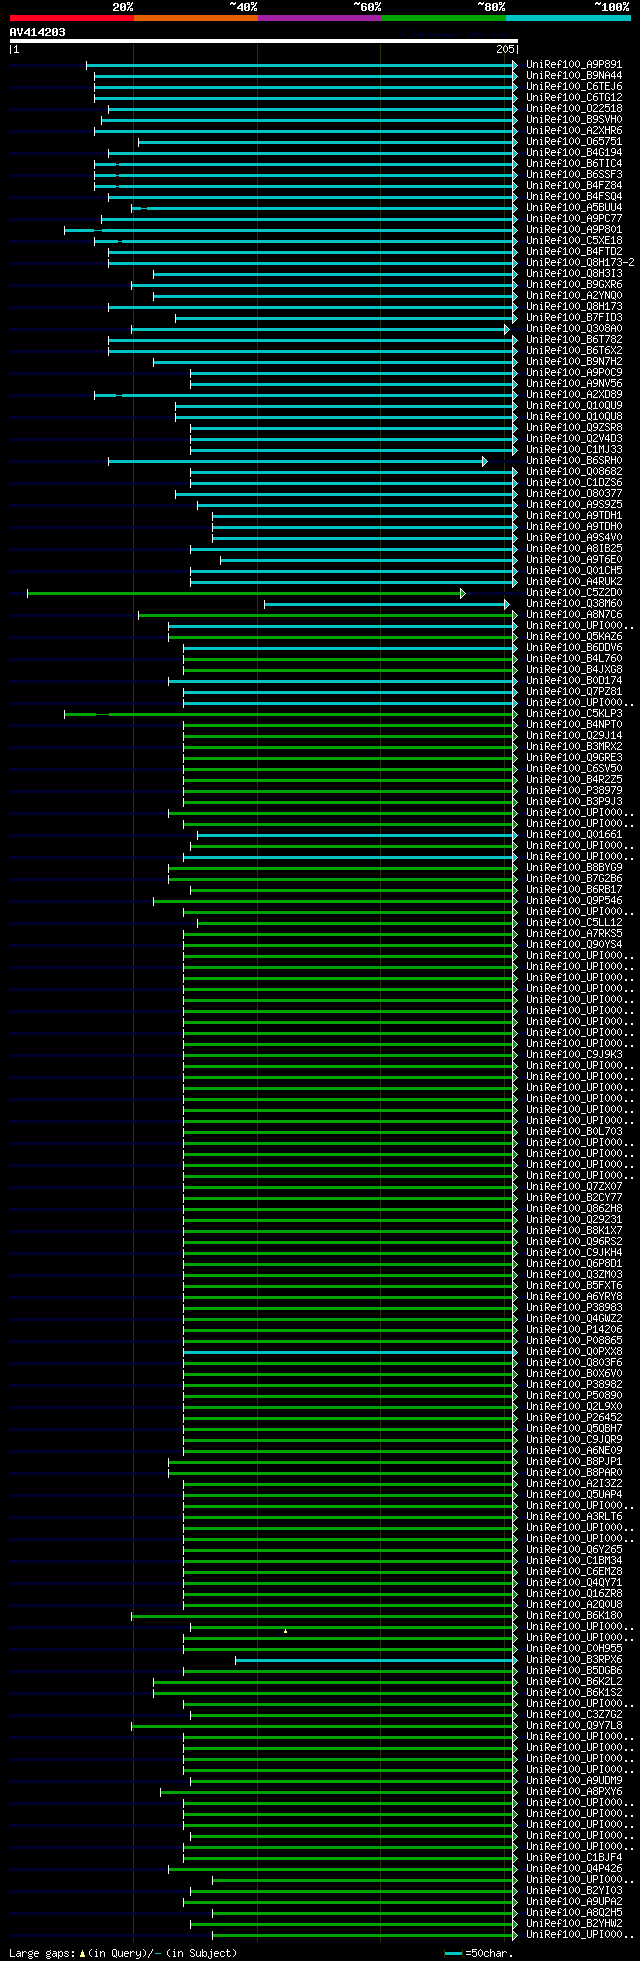Select hit label UniRef100_Q08682

pyautogui.click(x=574, y=472)
